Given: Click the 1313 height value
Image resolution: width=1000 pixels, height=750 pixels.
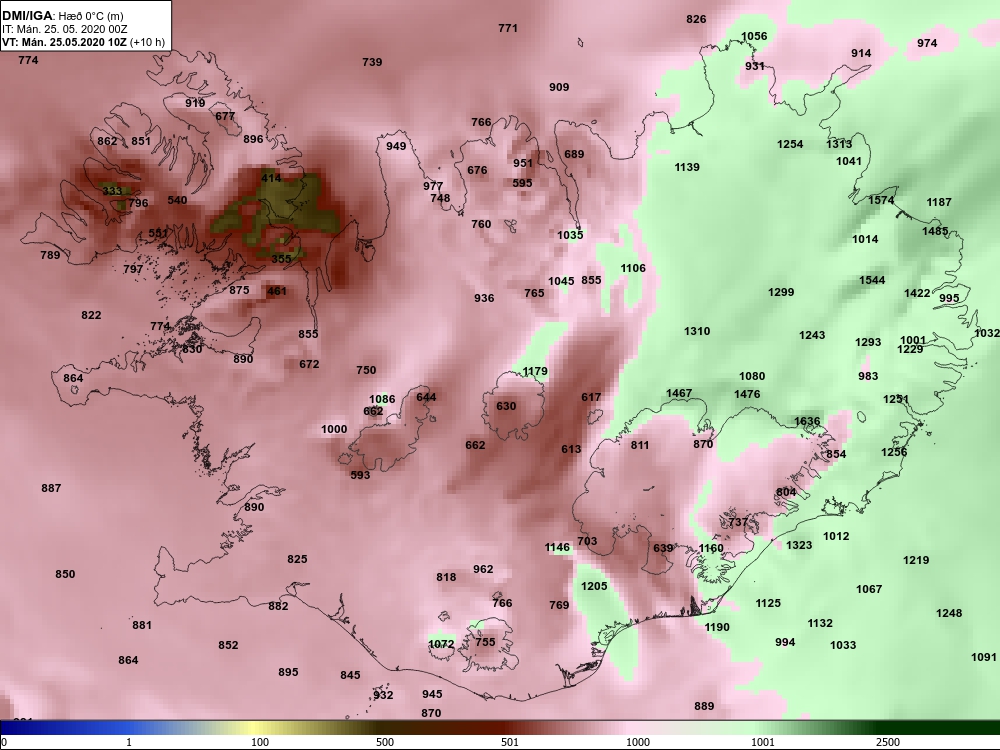Looking at the screenshot, I should coord(839,144).
